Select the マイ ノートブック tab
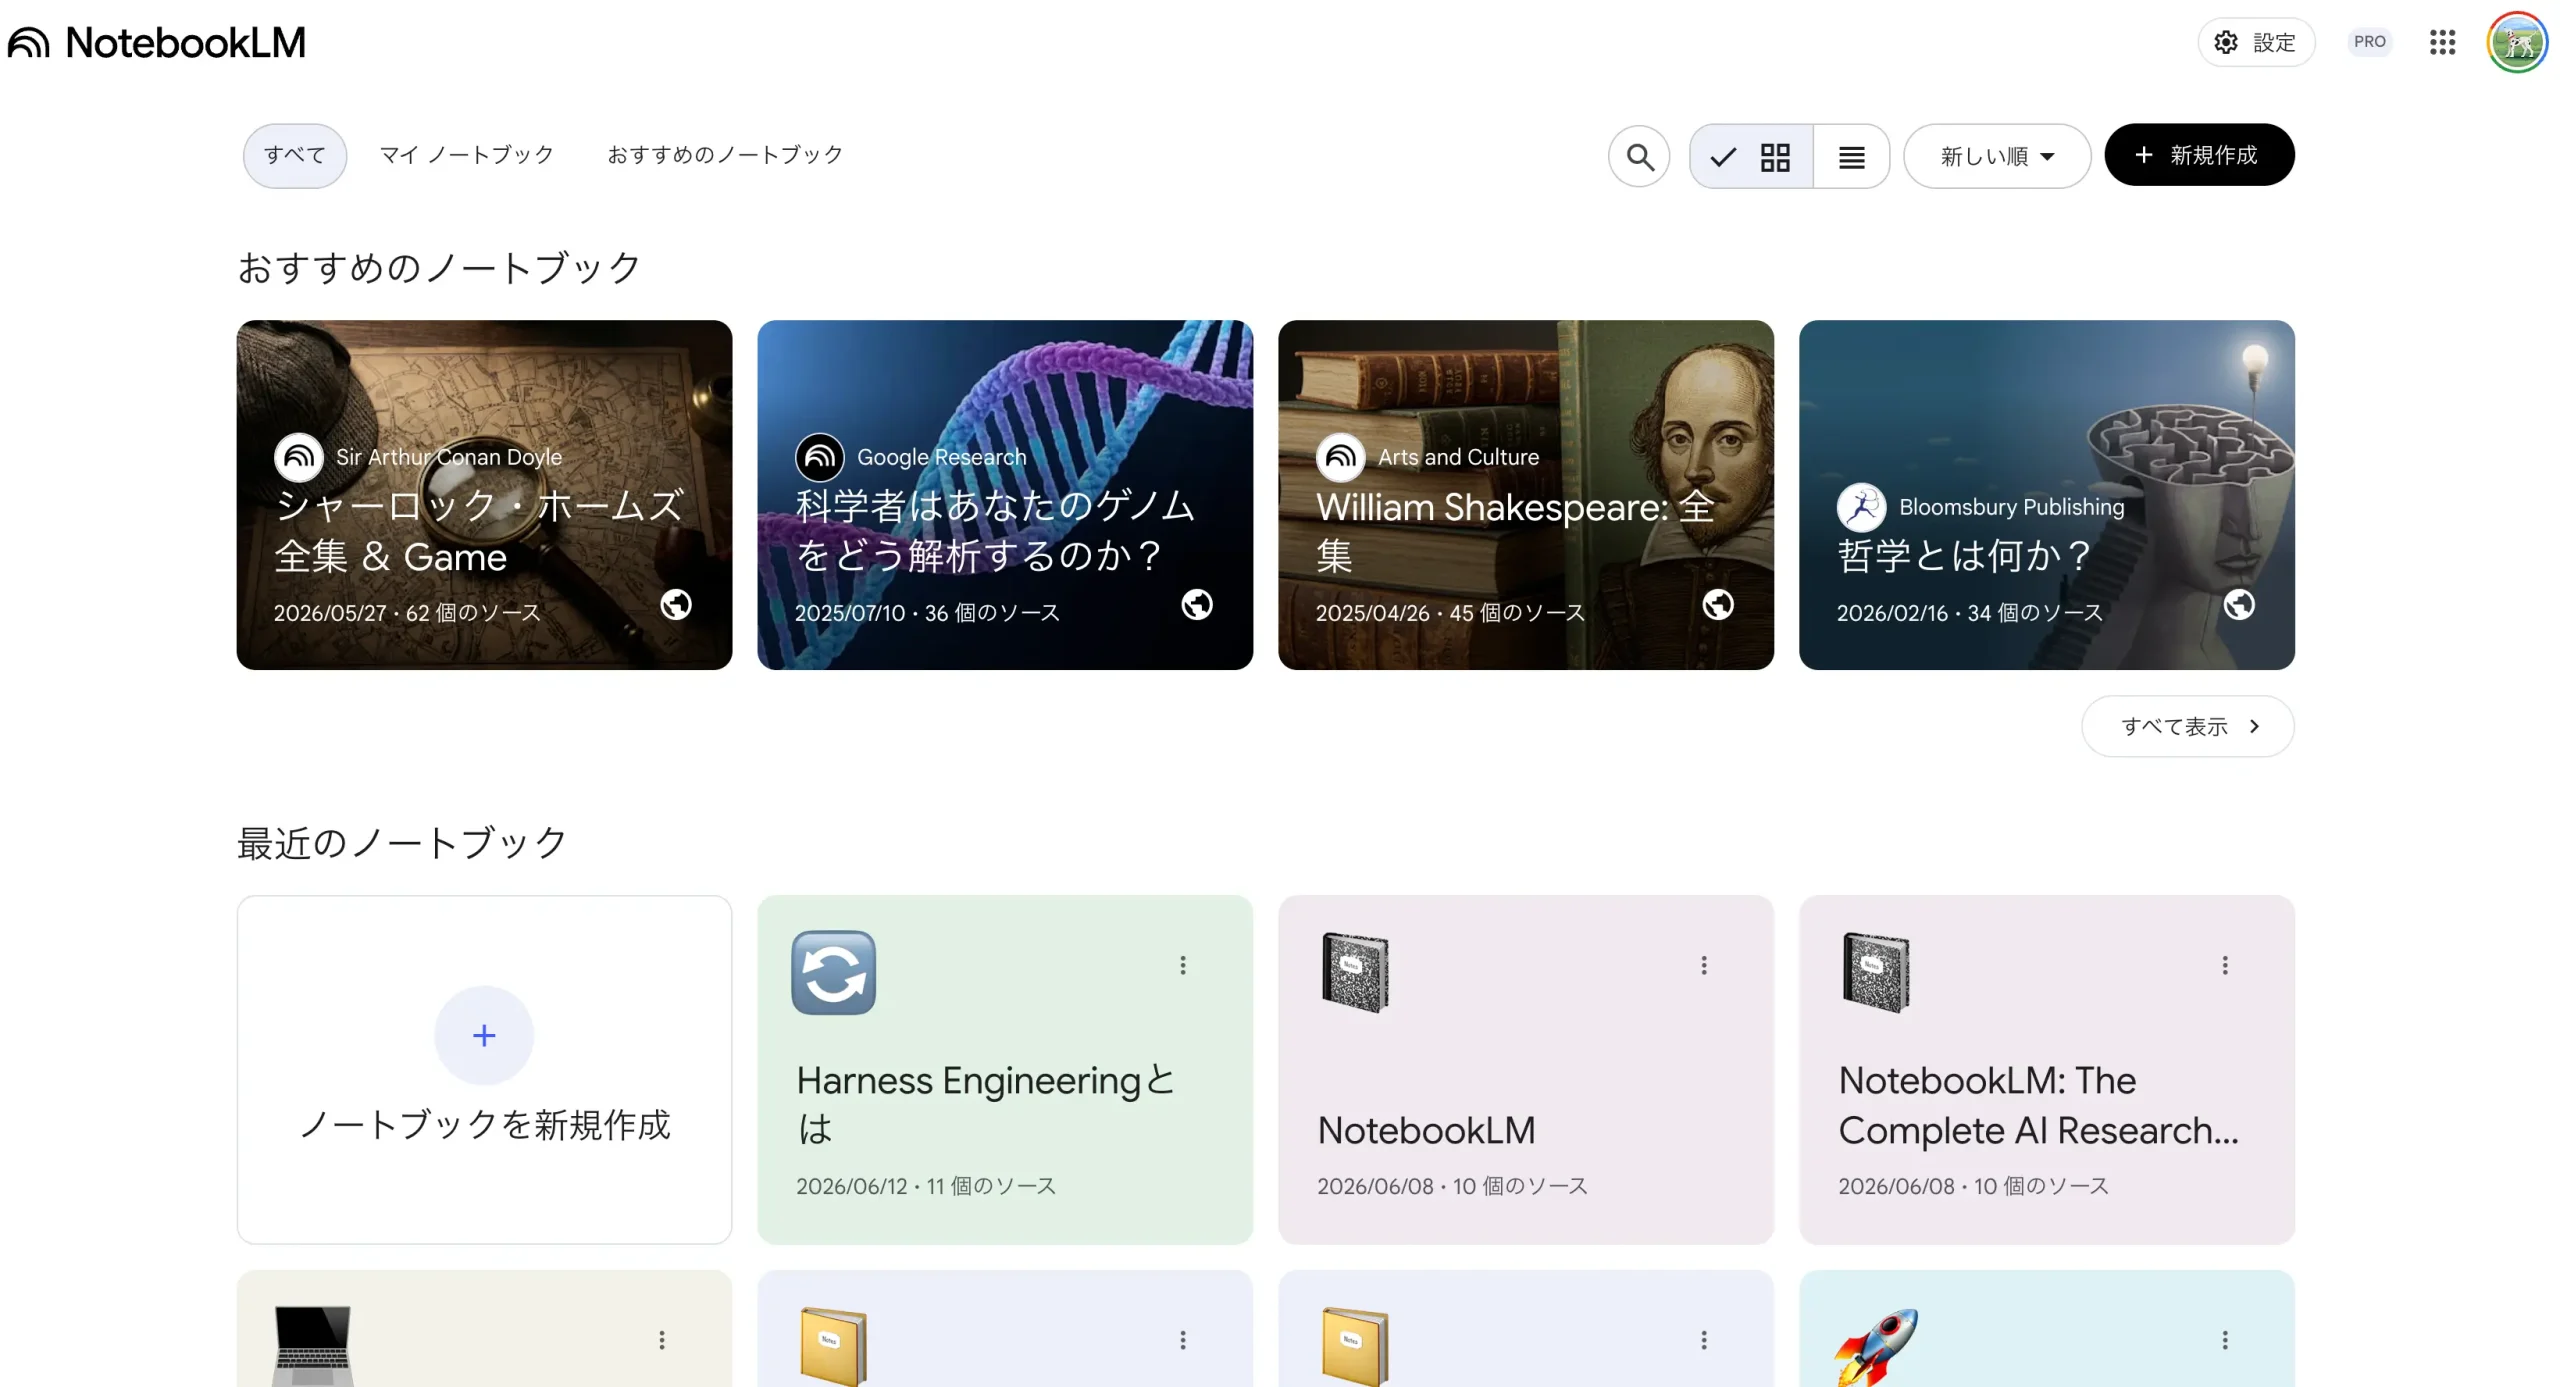This screenshot has height=1387, width=2560. pyautogui.click(x=466, y=155)
